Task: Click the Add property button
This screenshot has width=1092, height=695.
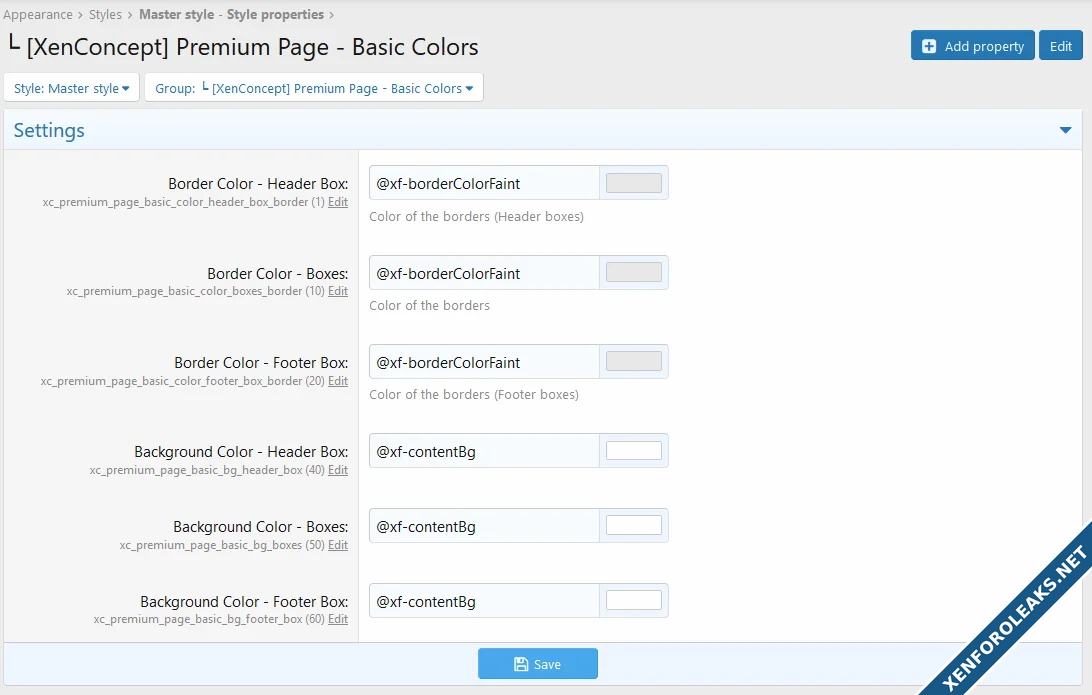Action: coord(972,46)
